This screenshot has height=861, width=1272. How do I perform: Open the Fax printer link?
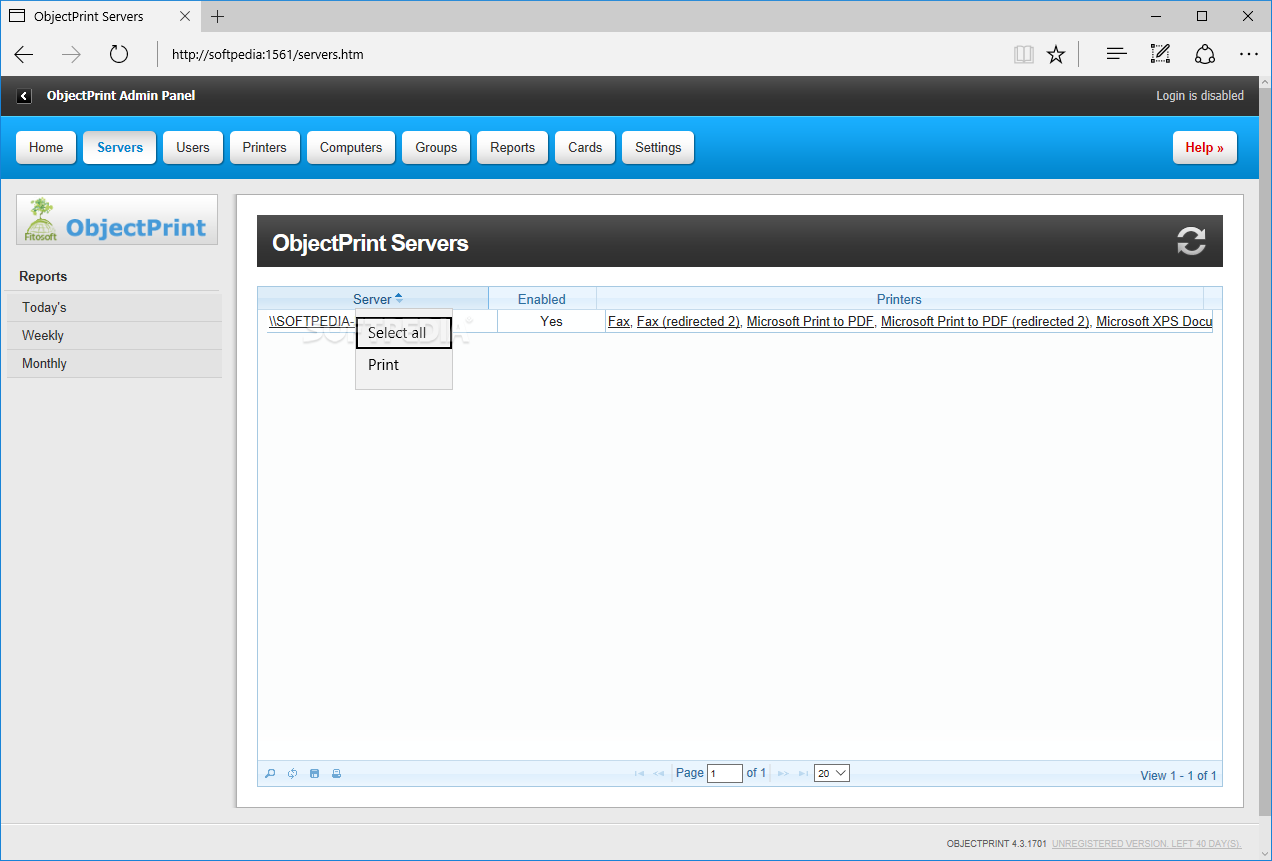tap(619, 321)
